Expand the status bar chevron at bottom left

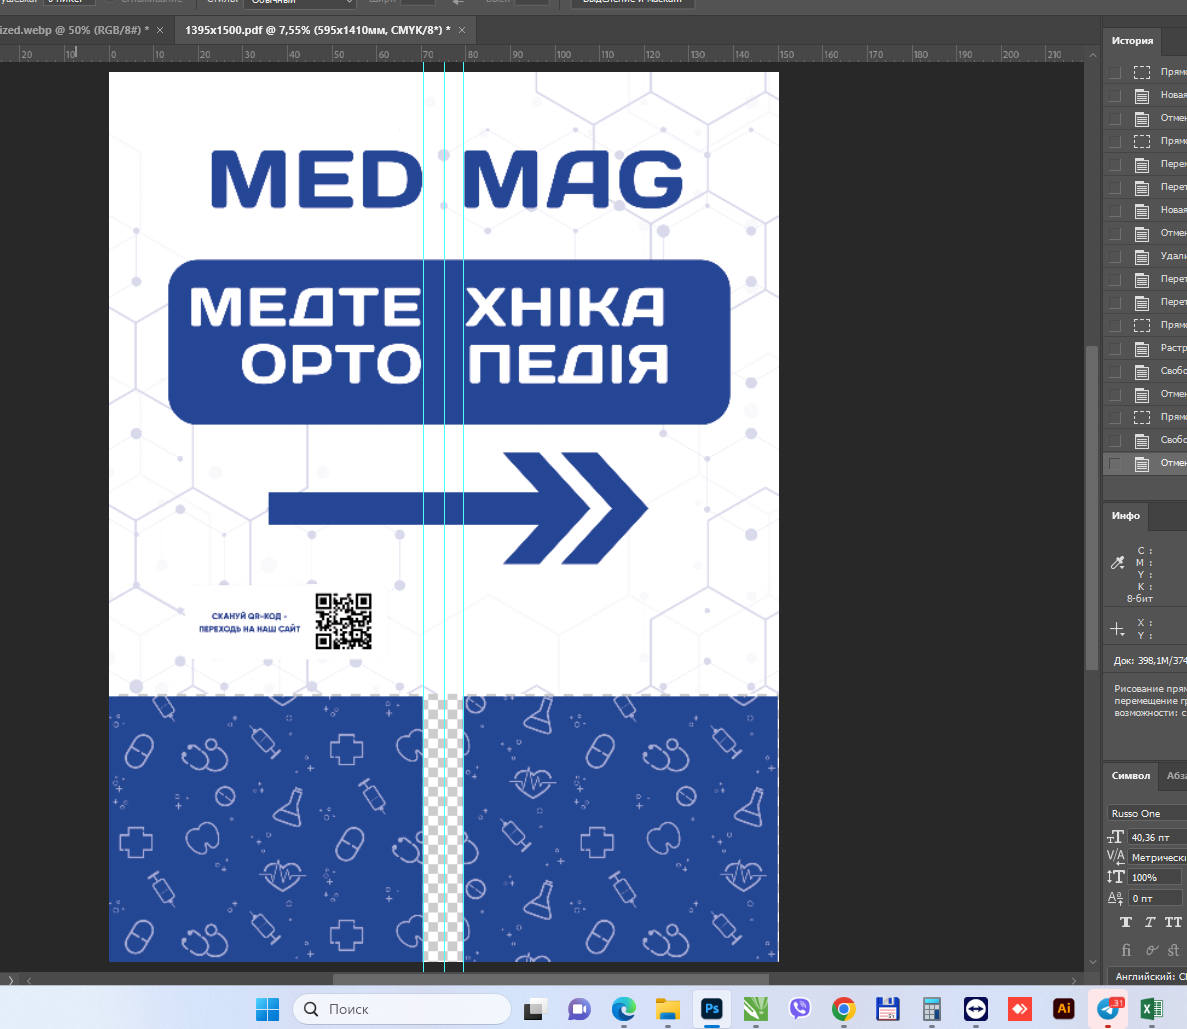pyautogui.click(x=10, y=980)
